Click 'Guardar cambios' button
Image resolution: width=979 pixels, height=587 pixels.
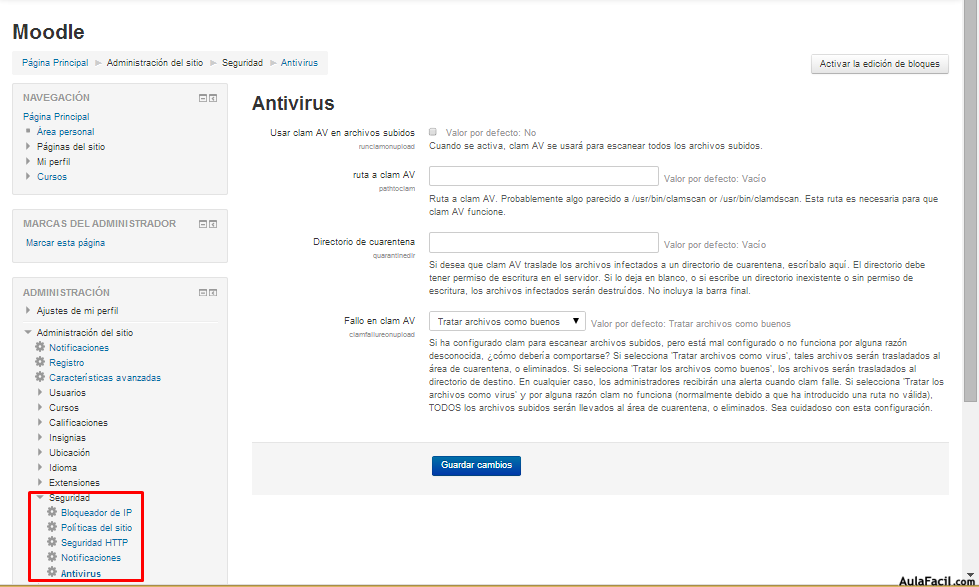point(476,465)
